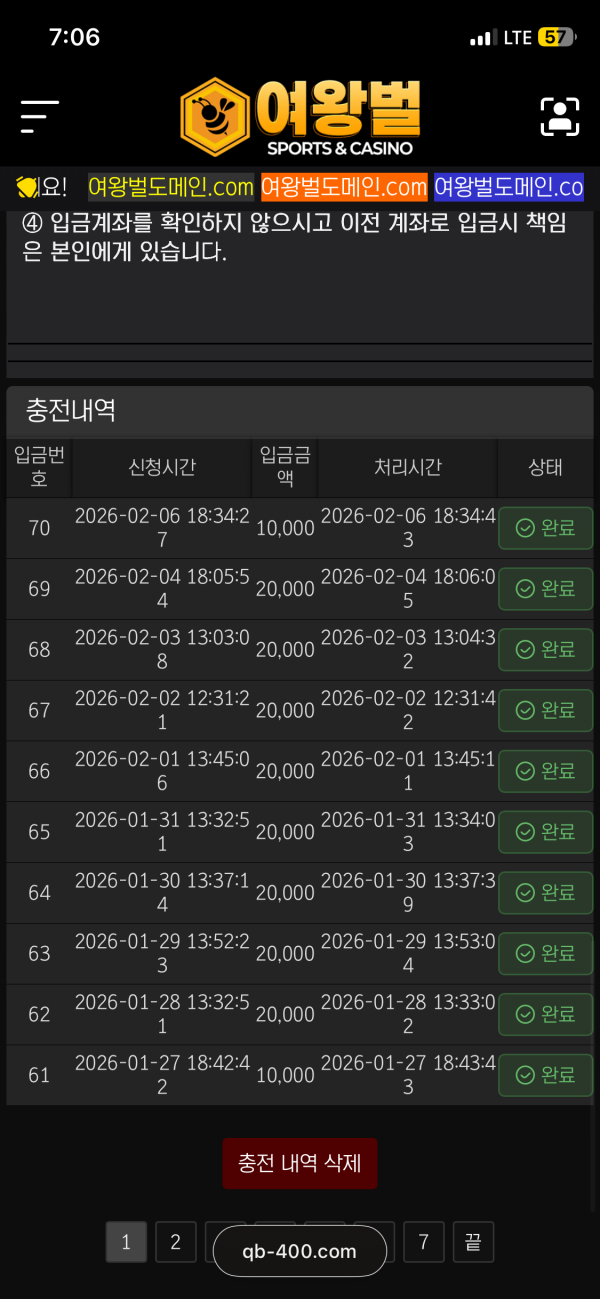Click 완료 status for deposit 63
The width and height of the screenshot is (600, 1299).
point(545,953)
